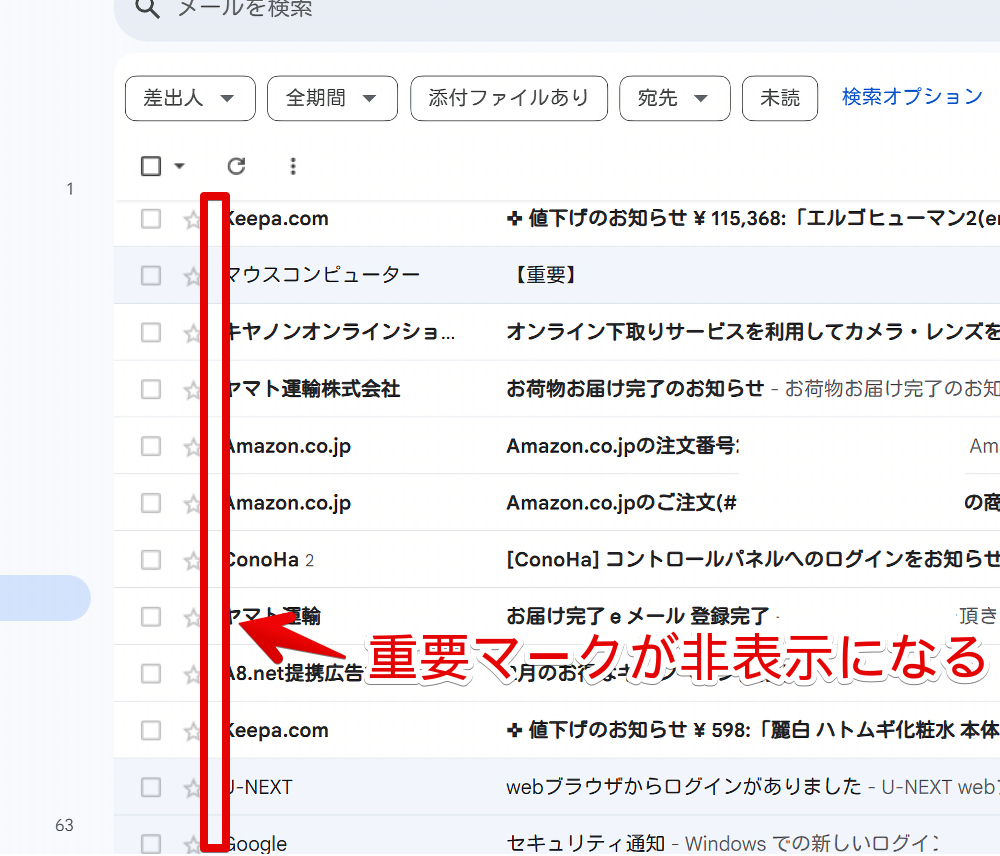Check the A8.net提携広告 email row
This screenshot has height=856, width=1000.
point(151,674)
